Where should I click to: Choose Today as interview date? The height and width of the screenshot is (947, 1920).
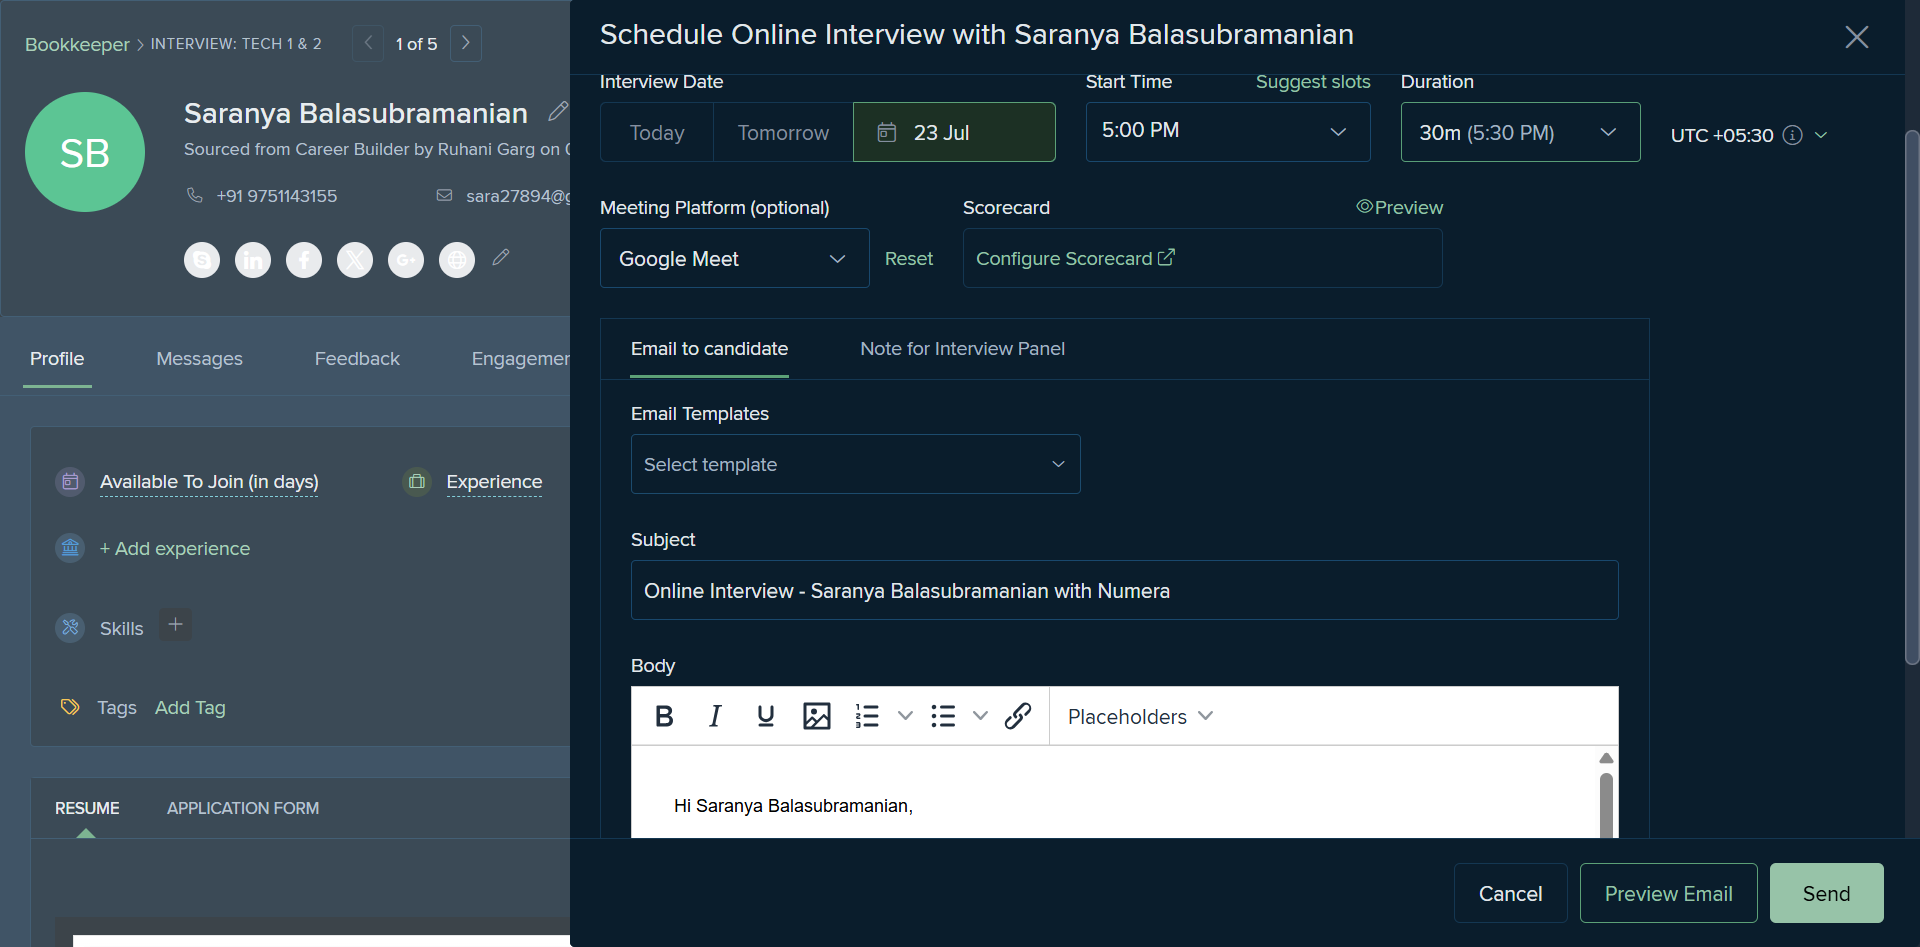pos(657,132)
